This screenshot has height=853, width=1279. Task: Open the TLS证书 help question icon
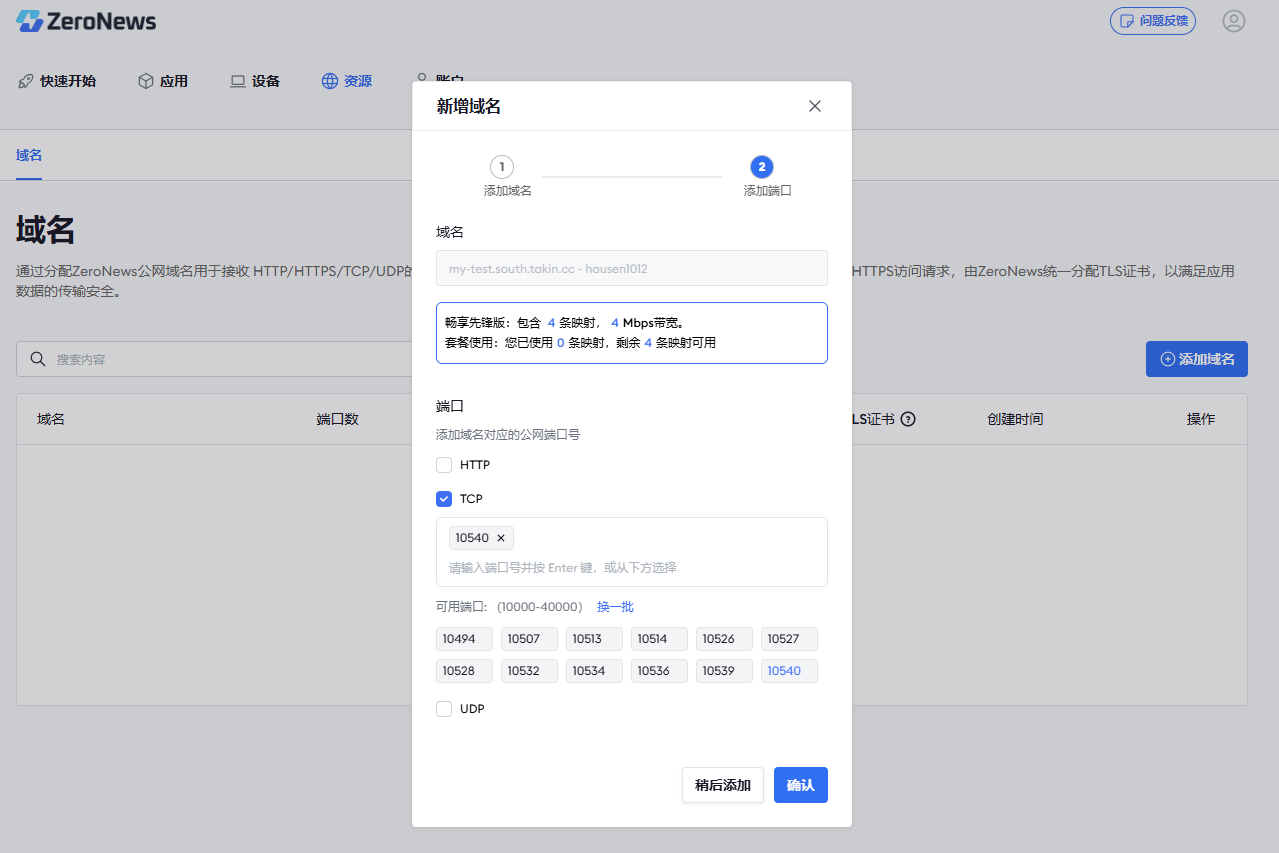tap(907, 419)
